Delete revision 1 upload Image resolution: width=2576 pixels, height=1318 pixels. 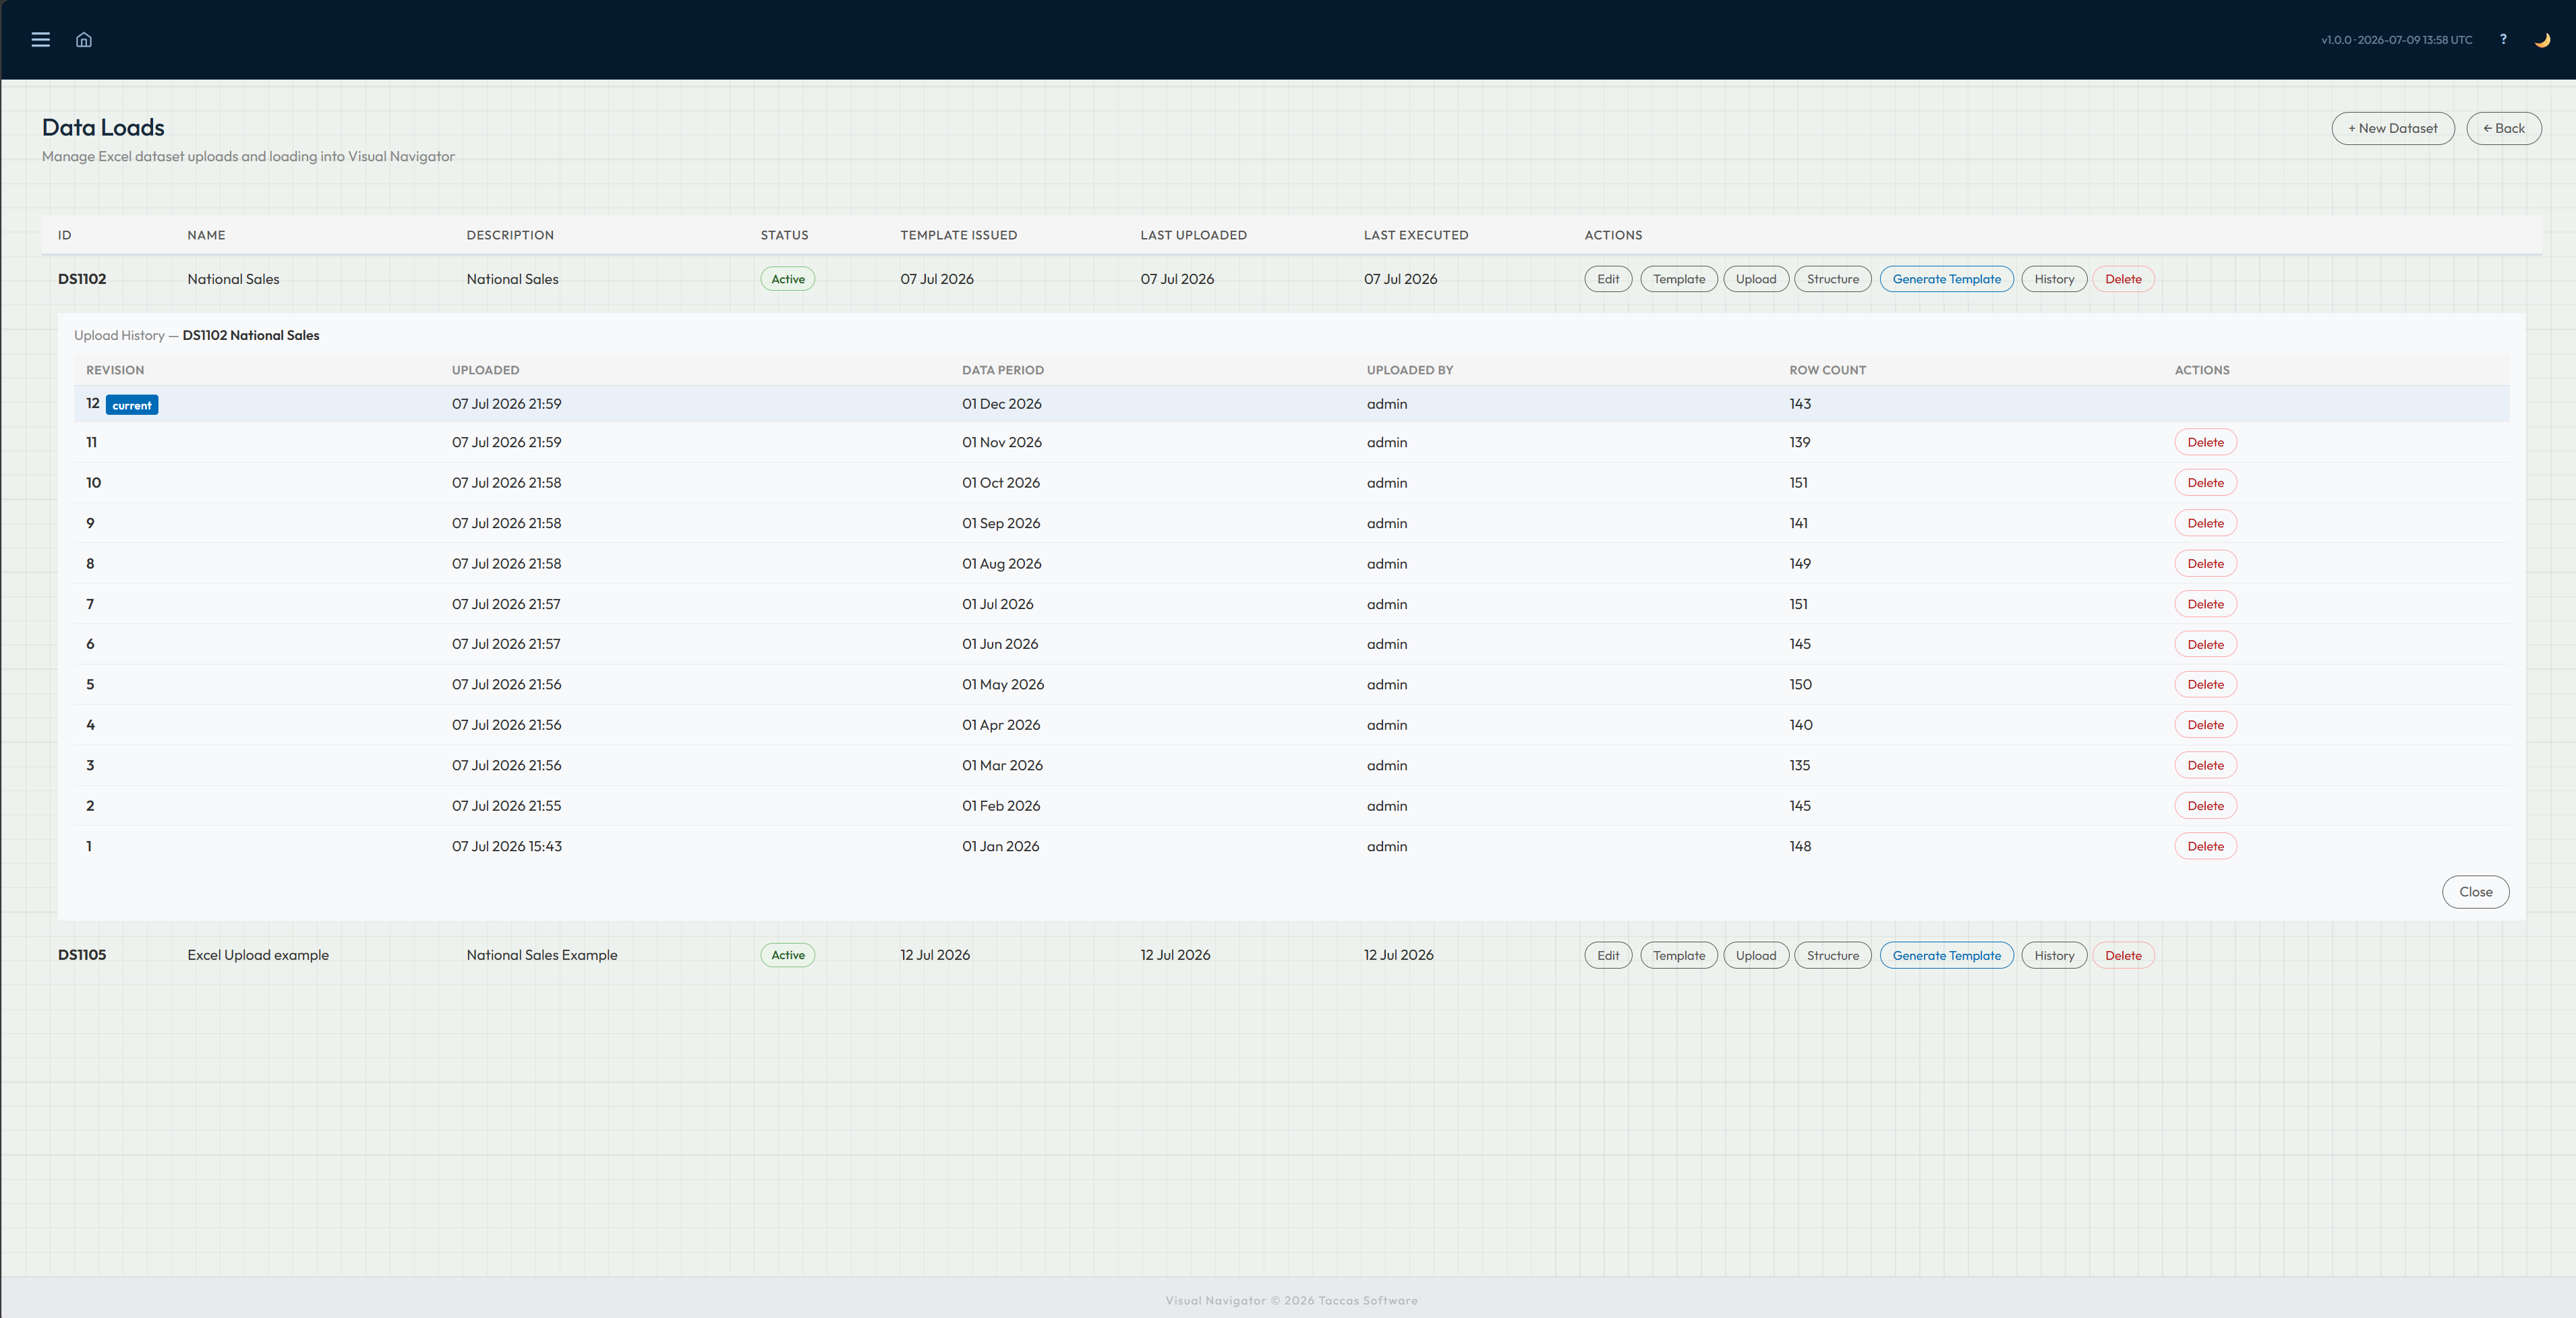pos(2205,846)
